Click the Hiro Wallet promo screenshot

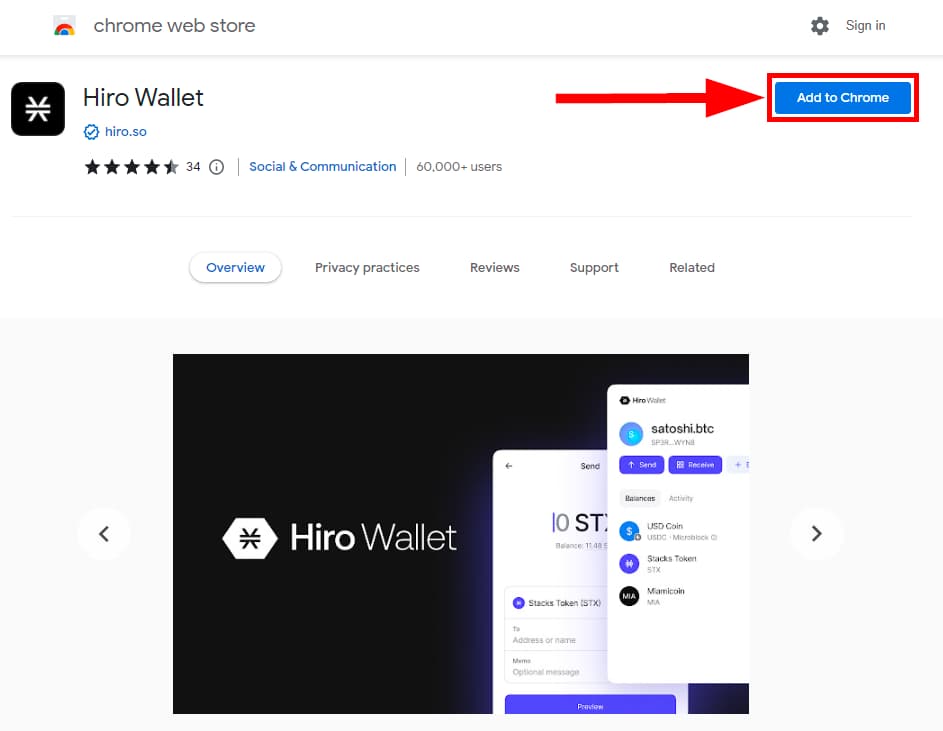tap(461, 534)
